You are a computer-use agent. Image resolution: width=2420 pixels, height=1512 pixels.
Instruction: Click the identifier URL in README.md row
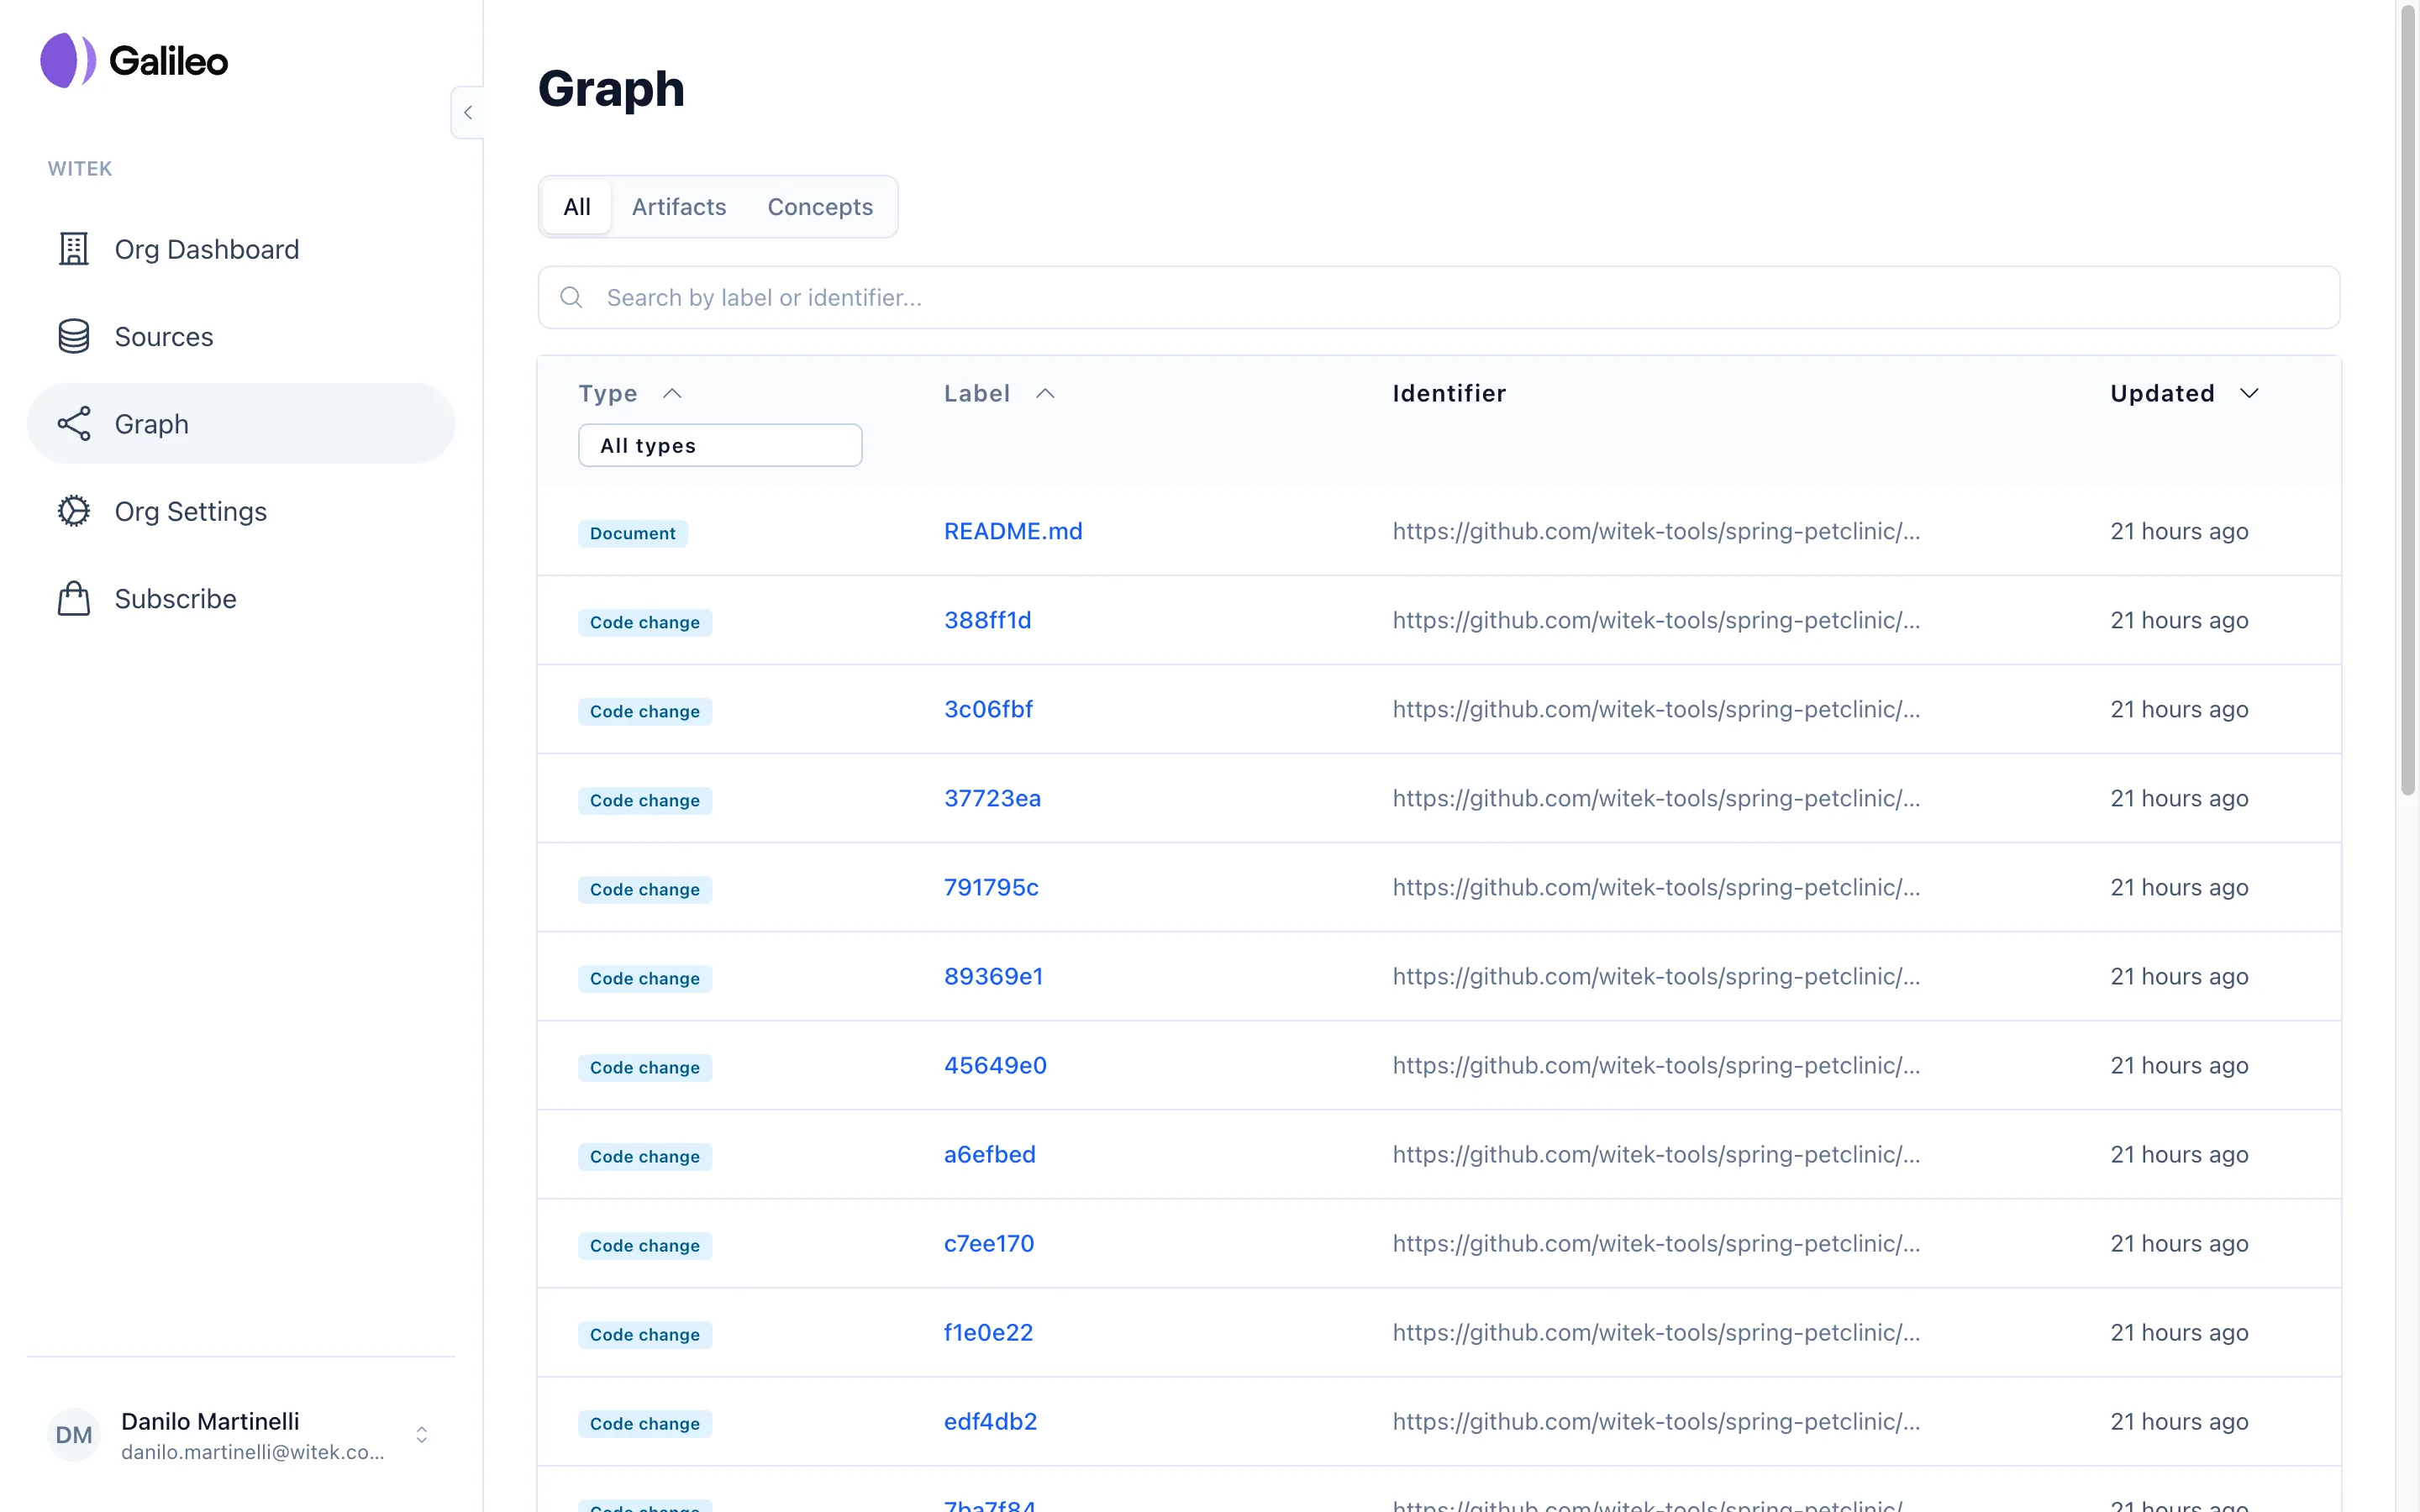[1656, 531]
